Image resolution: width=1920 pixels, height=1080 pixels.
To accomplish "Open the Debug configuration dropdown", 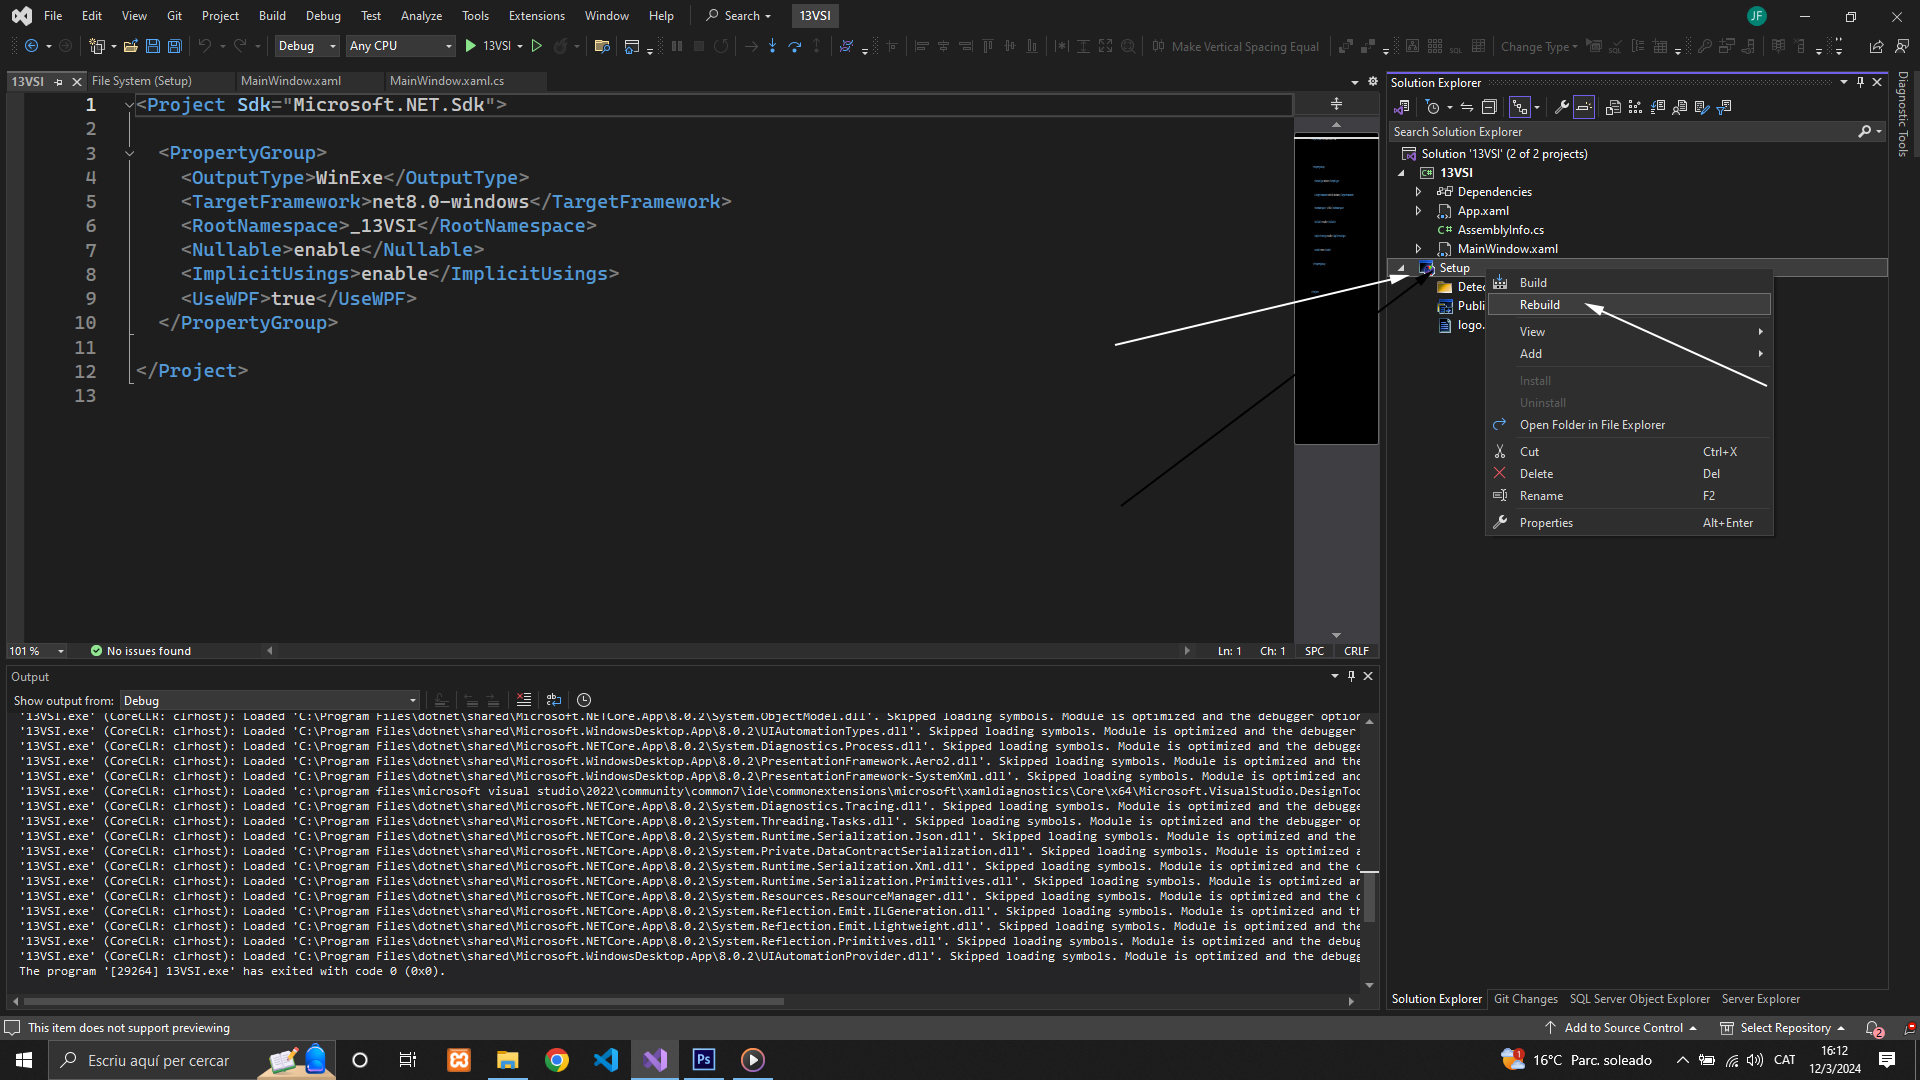I will tap(307, 46).
